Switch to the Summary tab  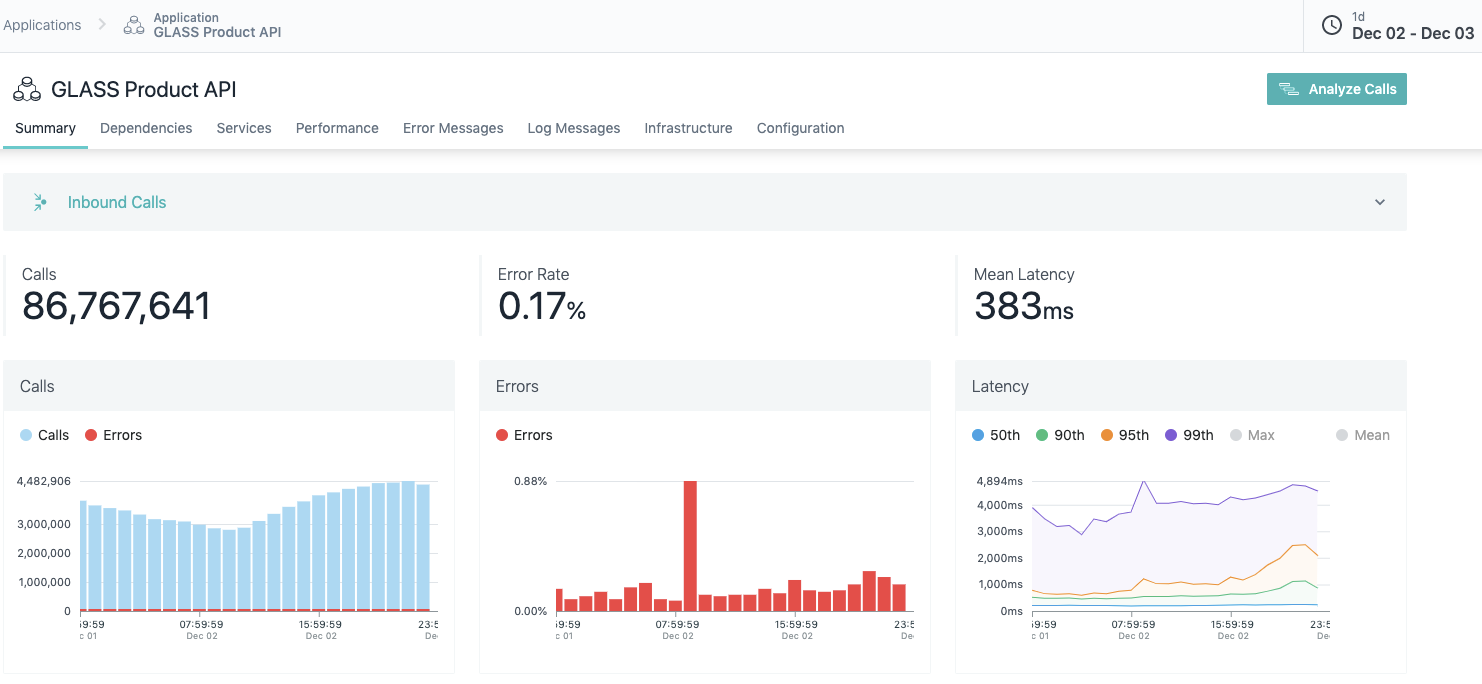tap(46, 128)
